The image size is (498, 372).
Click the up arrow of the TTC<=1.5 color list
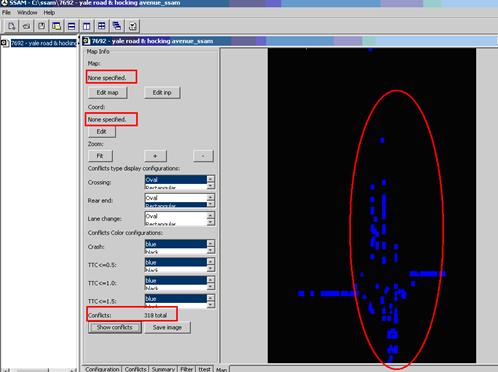pyautogui.click(x=210, y=298)
